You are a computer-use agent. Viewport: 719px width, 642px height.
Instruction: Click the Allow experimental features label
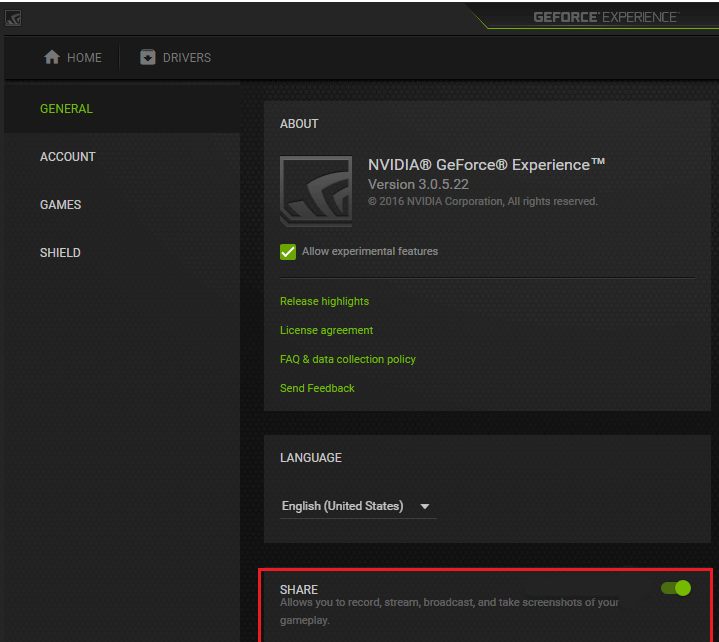(370, 252)
